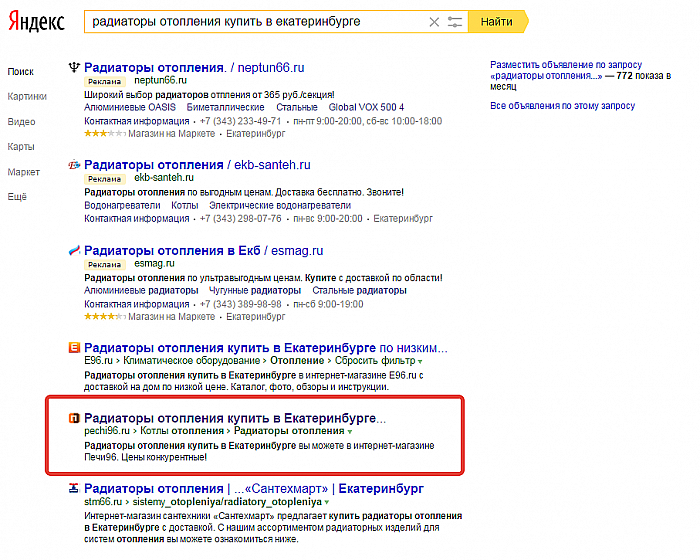Click 'Все объявления по этому запросу'
This screenshot has height=560, width=700.
(x=562, y=106)
